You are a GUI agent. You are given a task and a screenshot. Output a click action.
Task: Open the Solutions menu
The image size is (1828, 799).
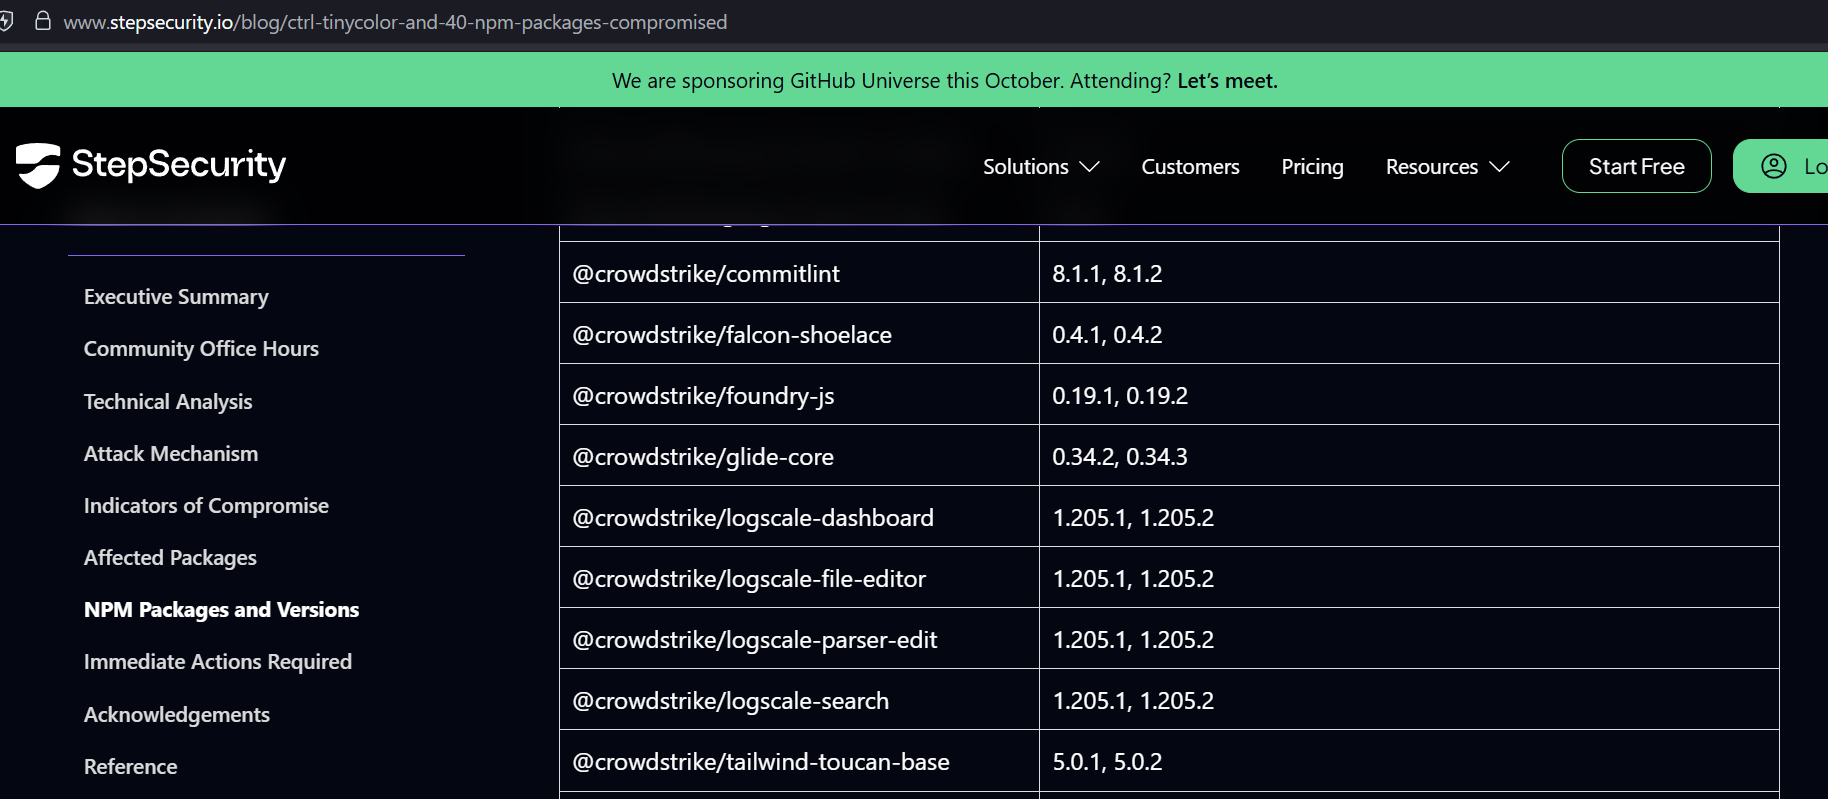click(1041, 167)
